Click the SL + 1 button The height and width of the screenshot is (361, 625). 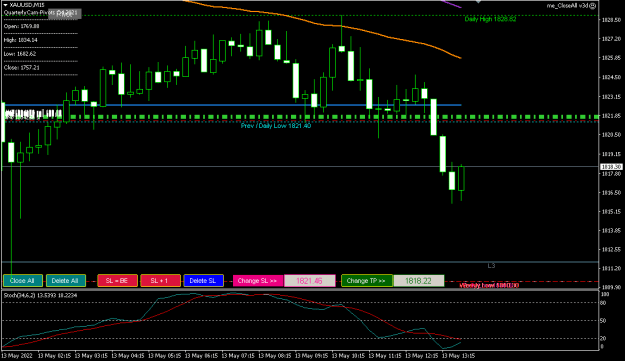pyautogui.click(x=160, y=281)
